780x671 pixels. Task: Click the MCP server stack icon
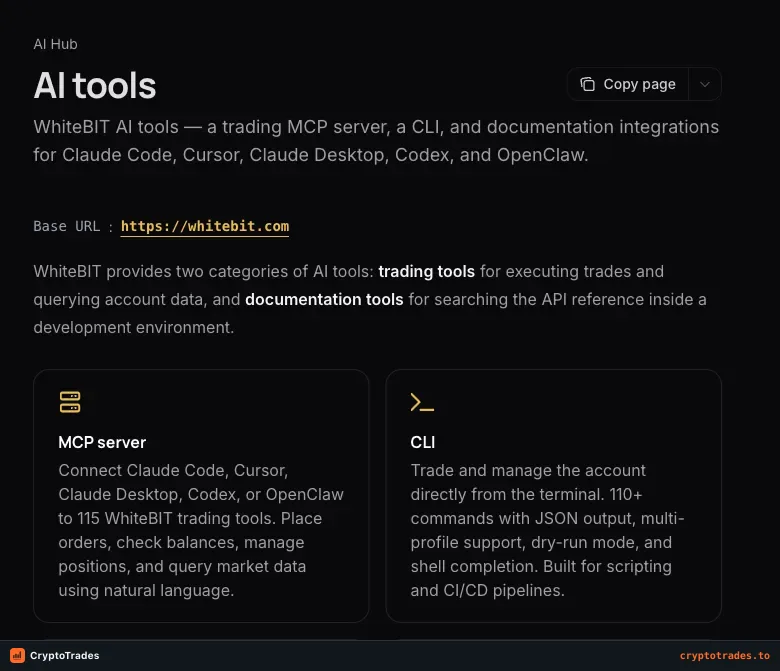[x=70, y=402]
